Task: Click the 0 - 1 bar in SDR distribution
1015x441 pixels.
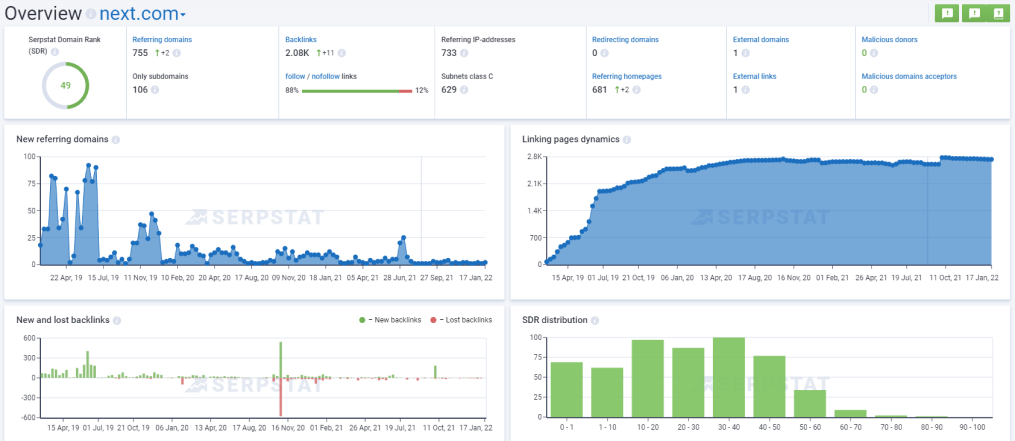Action: click(x=566, y=389)
